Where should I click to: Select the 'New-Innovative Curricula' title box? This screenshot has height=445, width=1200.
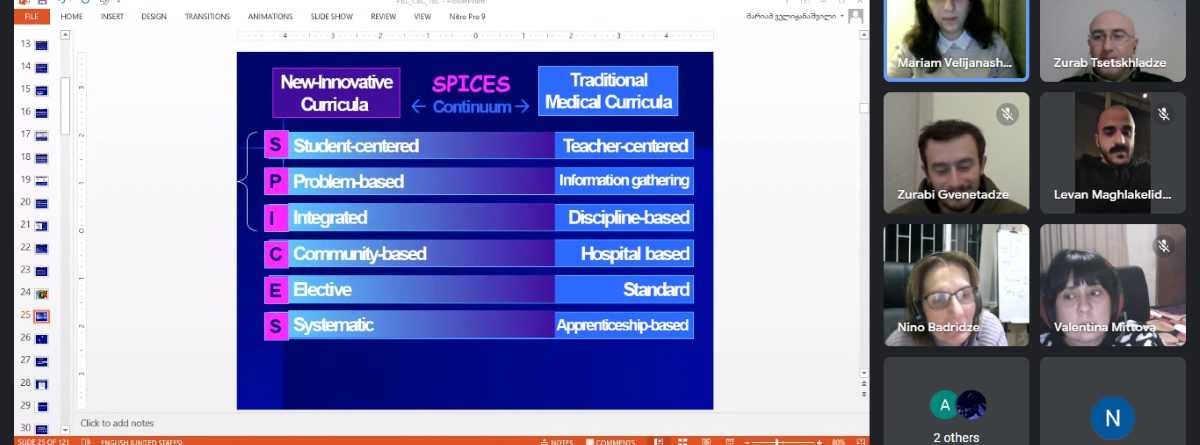(x=336, y=92)
